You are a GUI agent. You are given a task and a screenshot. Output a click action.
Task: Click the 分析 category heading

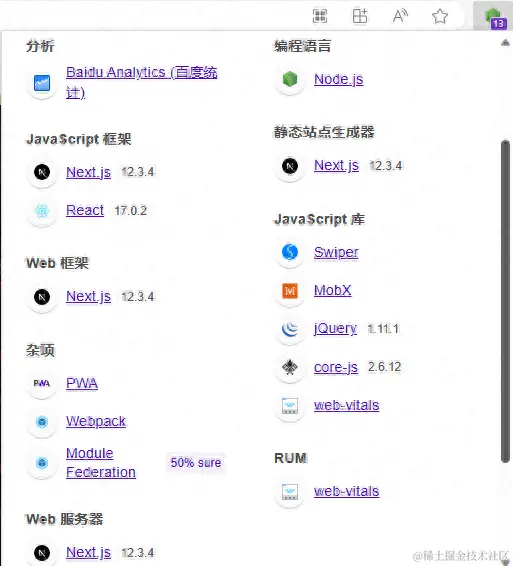point(40,46)
